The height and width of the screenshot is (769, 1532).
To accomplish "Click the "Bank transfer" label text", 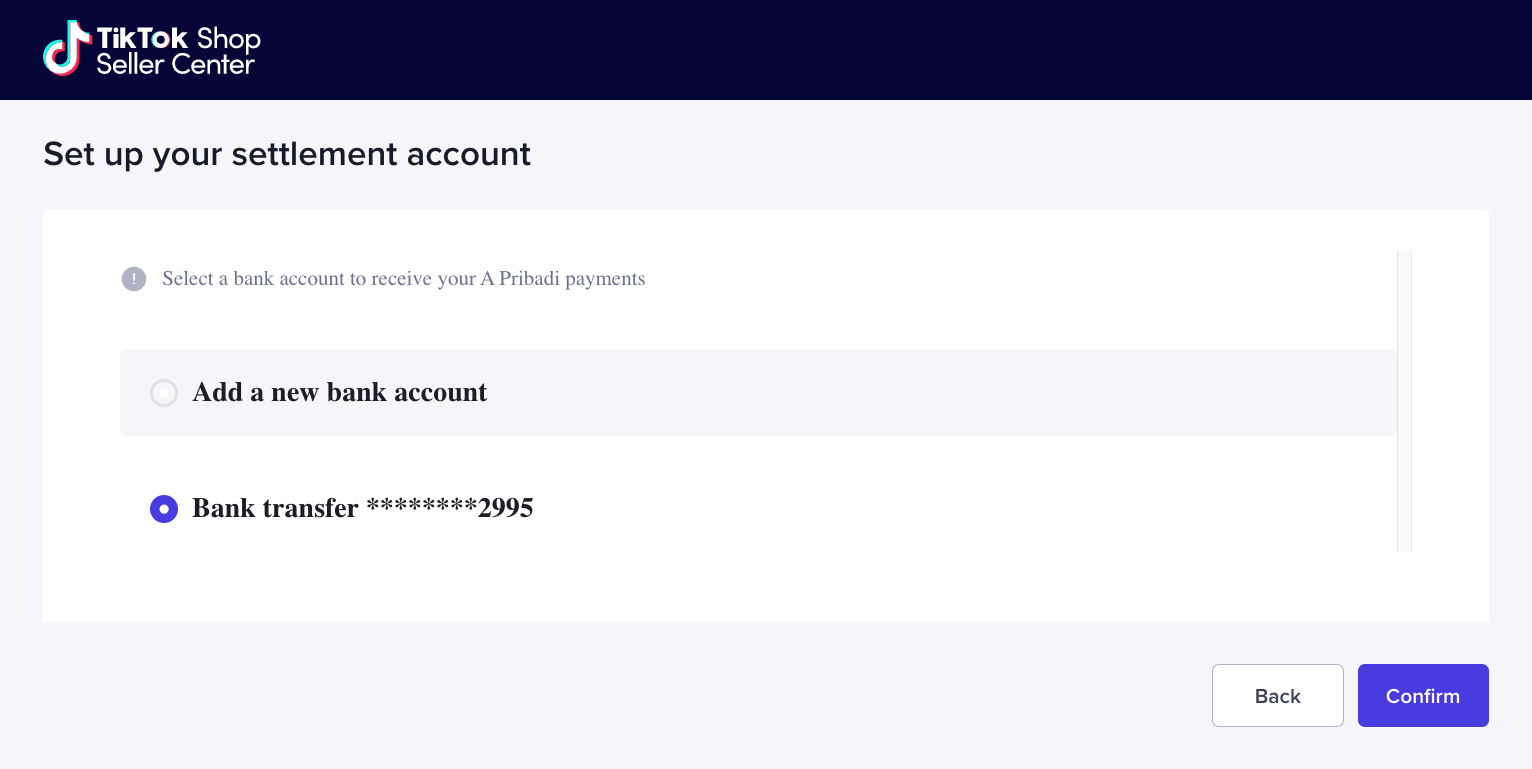I will coord(275,508).
